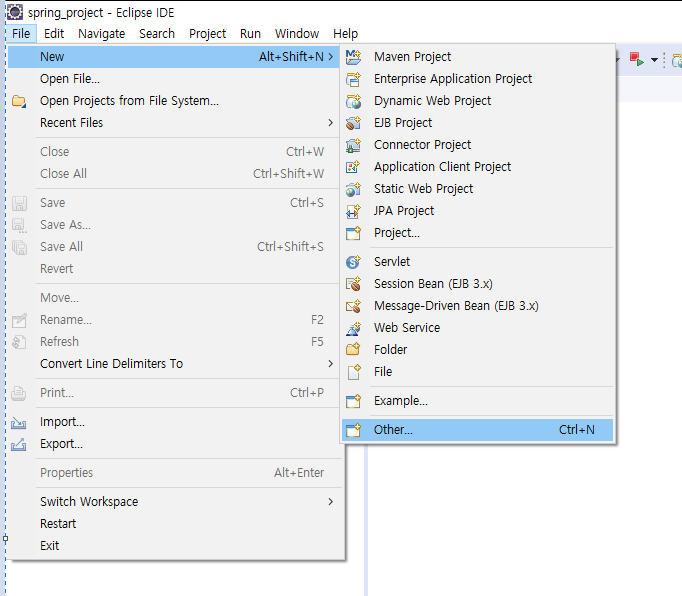The height and width of the screenshot is (596, 682).
Task: Select Dynamic Web Project entry
Action: tap(478, 101)
